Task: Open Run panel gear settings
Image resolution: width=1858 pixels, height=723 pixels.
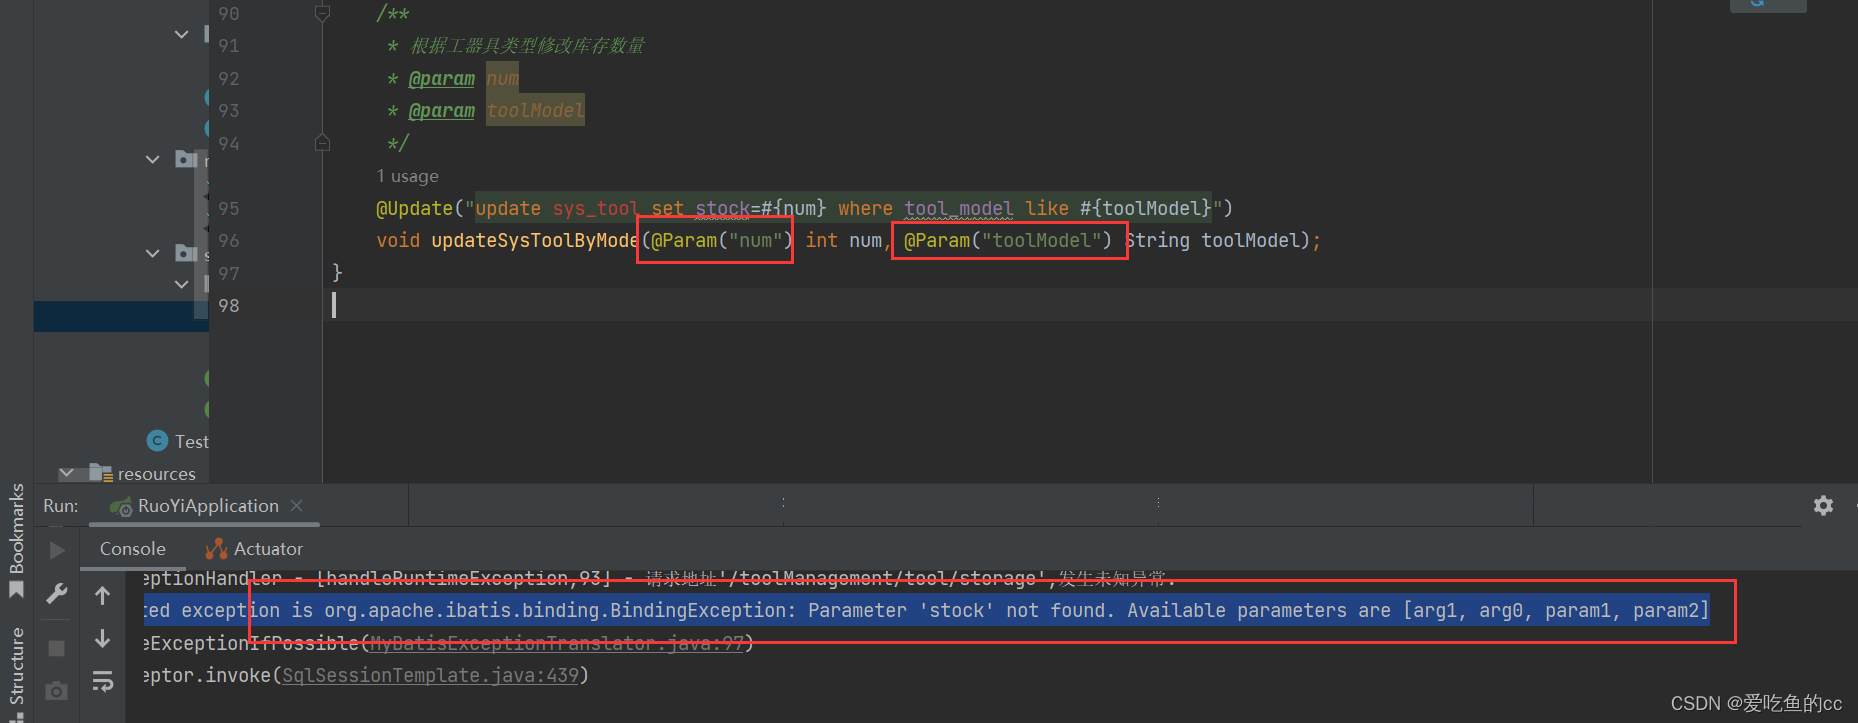Action: (x=1823, y=506)
